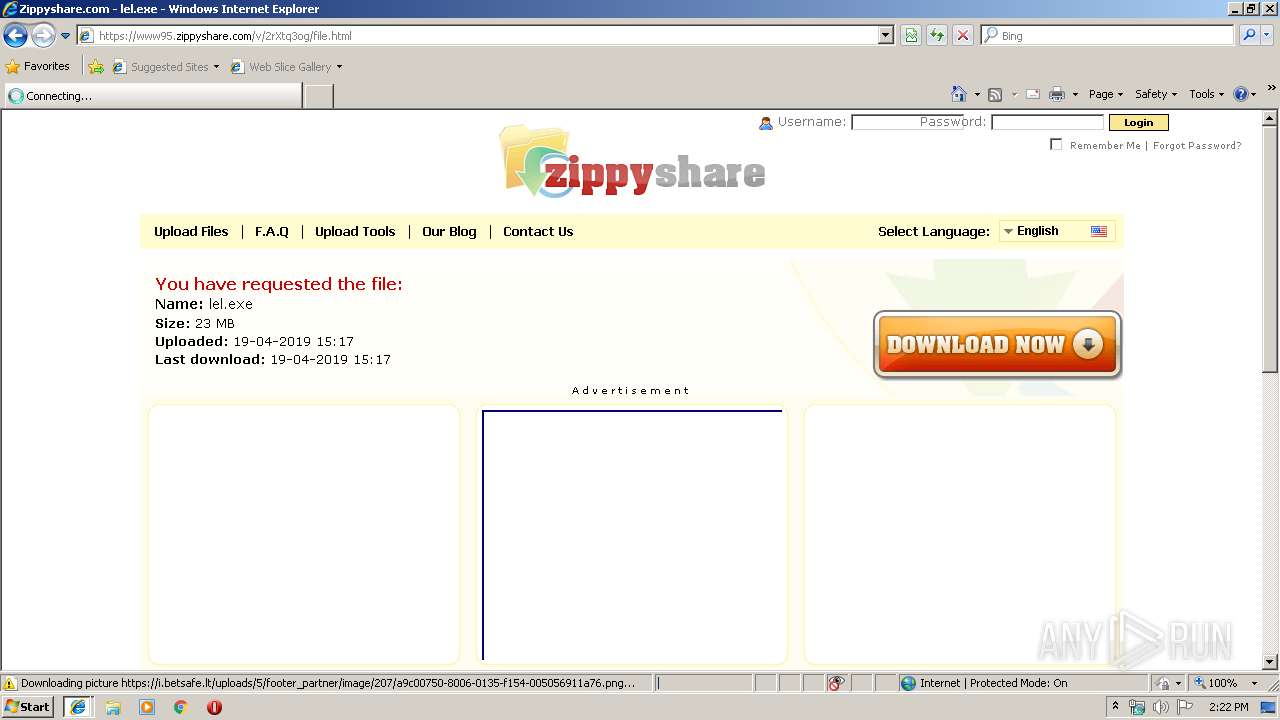1280x720 pixels.
Task: Open the Web Slice Gallery link
Action: click(x=286, y=67)
